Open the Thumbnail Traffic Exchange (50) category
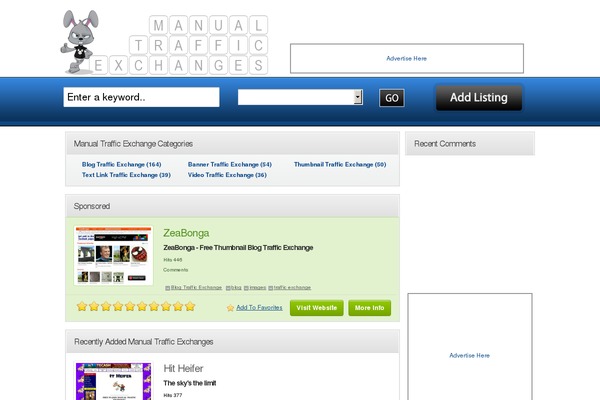This screenshot has width=600, height=400. pos(340,164)
